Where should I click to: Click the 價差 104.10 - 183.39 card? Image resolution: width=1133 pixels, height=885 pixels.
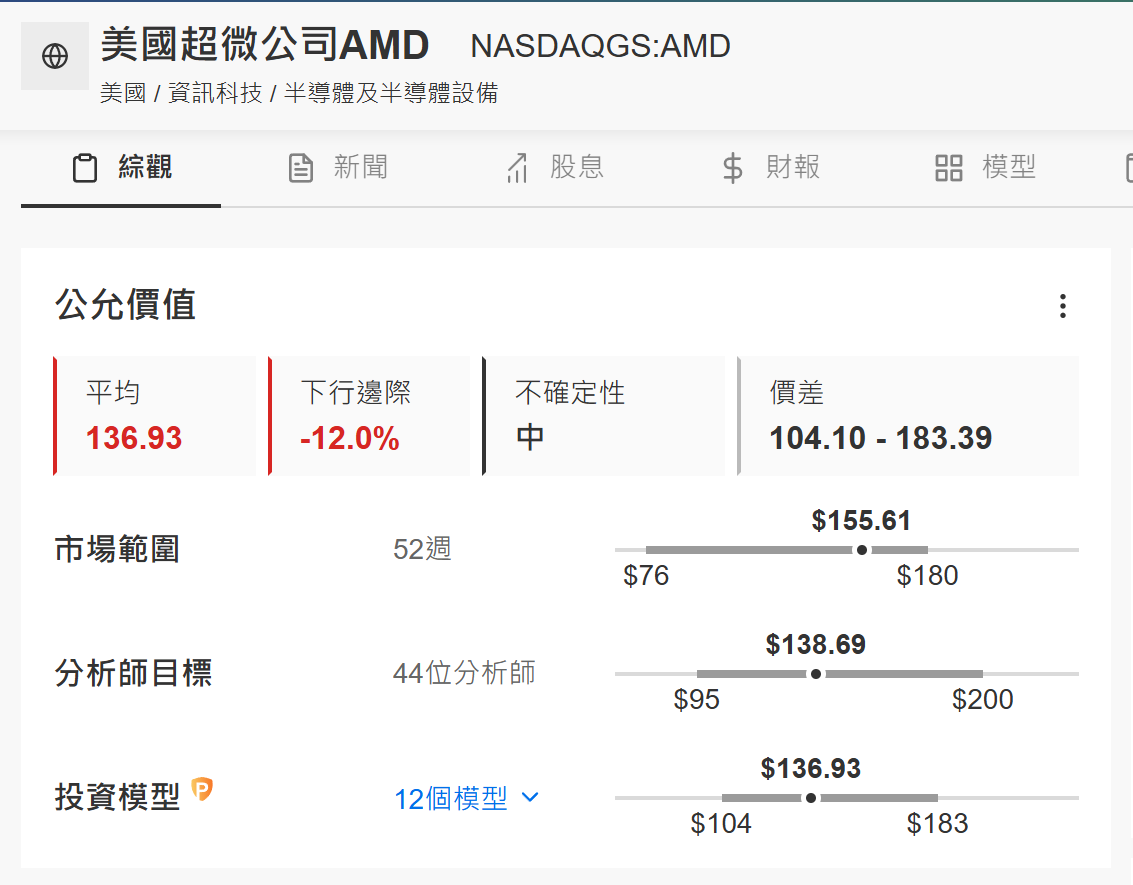908,416
